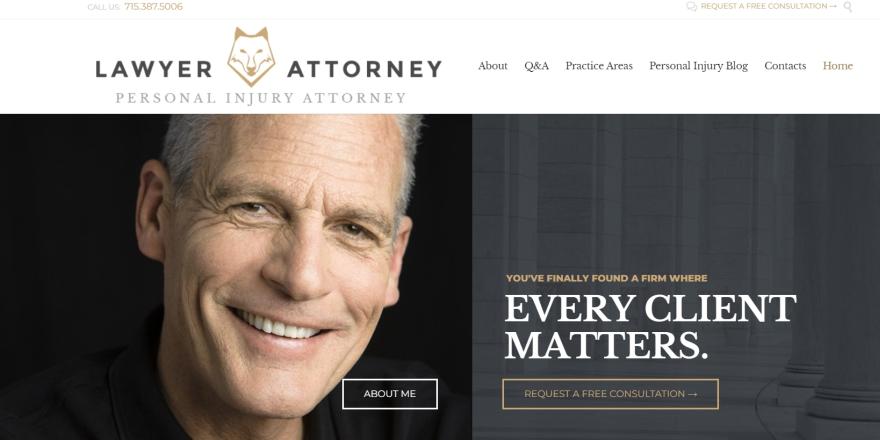880x440 pixels.
Task: Go to the Q&A page
Action: click(537, 66)
